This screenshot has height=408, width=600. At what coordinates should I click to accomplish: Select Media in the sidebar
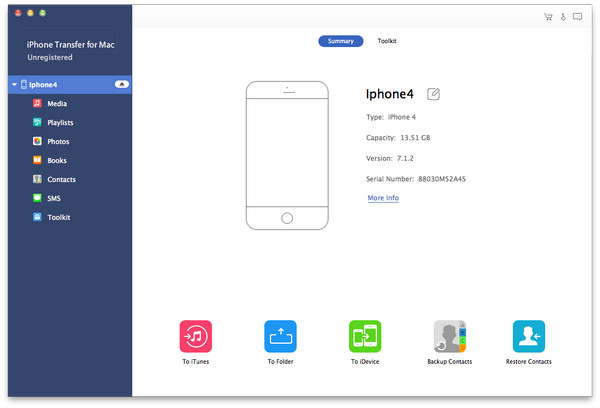point(57,103)
